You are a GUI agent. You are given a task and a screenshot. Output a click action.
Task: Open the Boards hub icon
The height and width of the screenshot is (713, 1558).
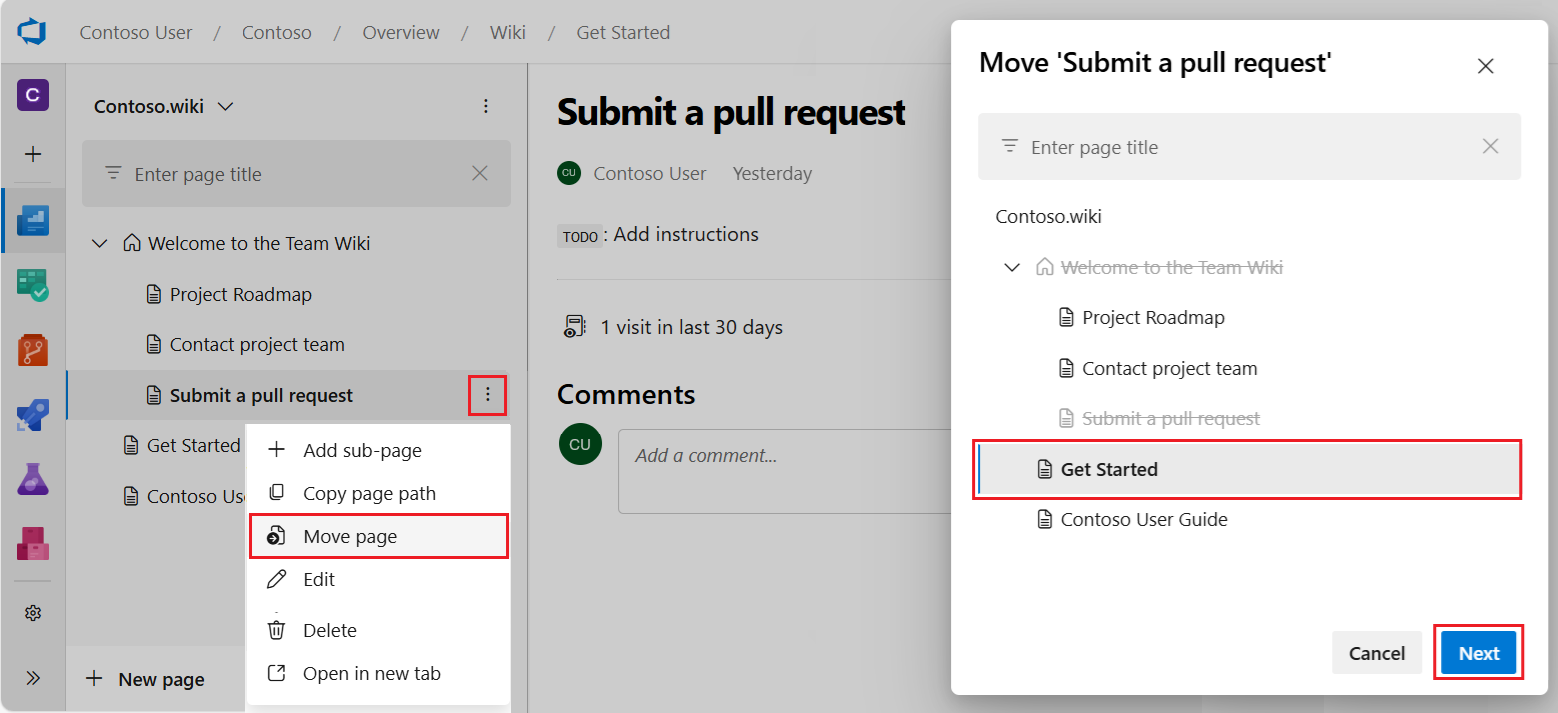[x=33, y=285]
